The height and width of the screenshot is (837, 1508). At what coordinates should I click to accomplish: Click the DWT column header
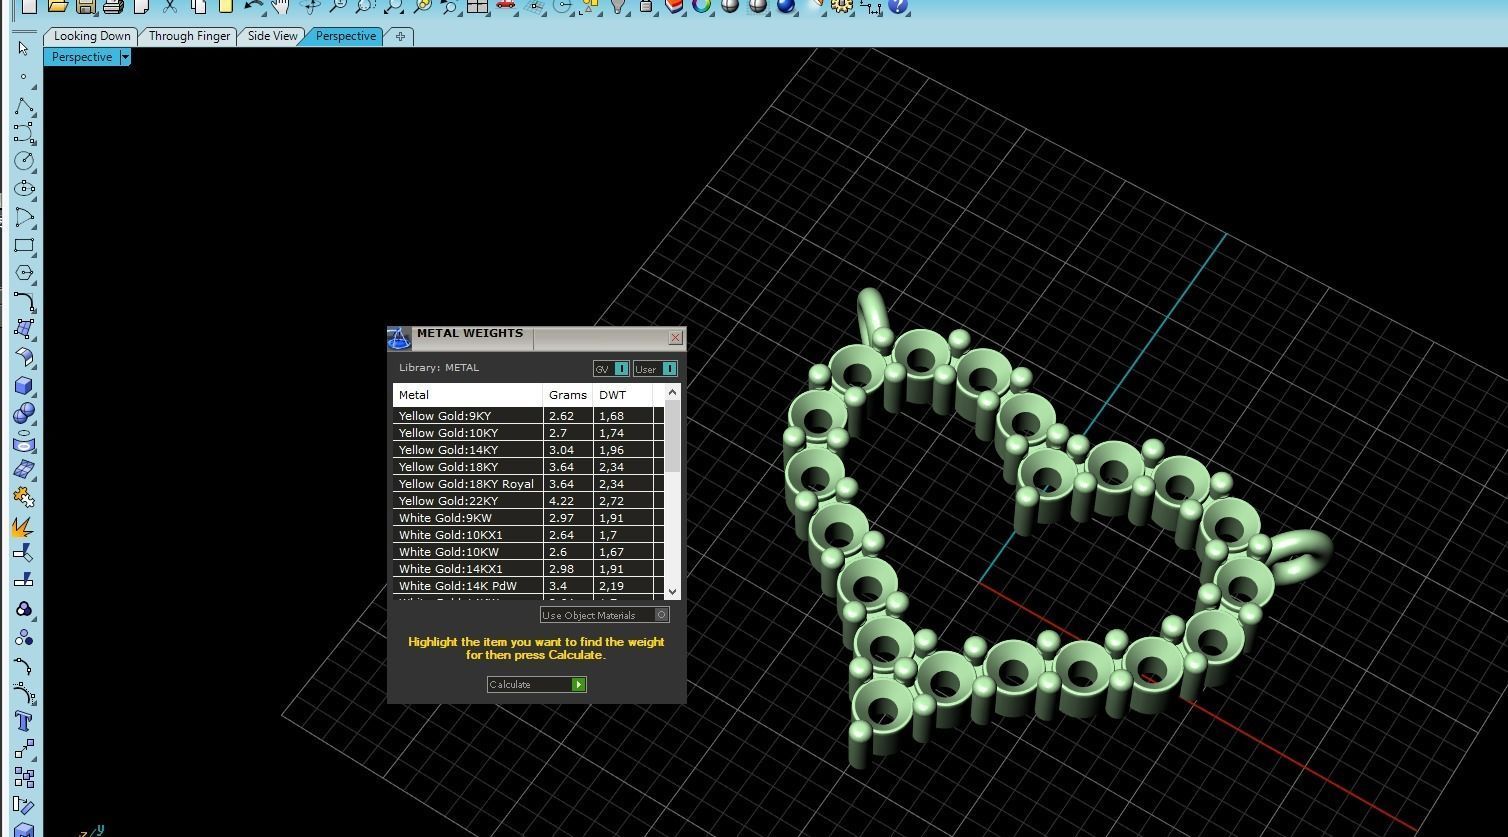pyautogui.click(x=623, y=395)
